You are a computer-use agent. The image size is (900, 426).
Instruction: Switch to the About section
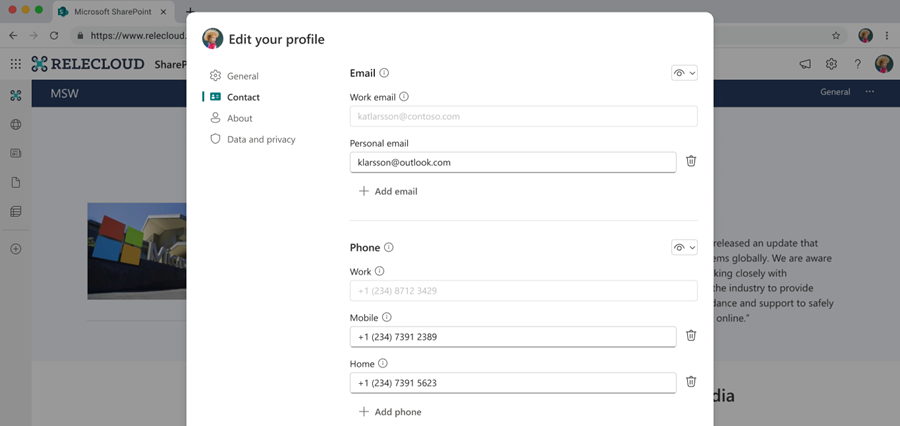(x=239, y=118)
